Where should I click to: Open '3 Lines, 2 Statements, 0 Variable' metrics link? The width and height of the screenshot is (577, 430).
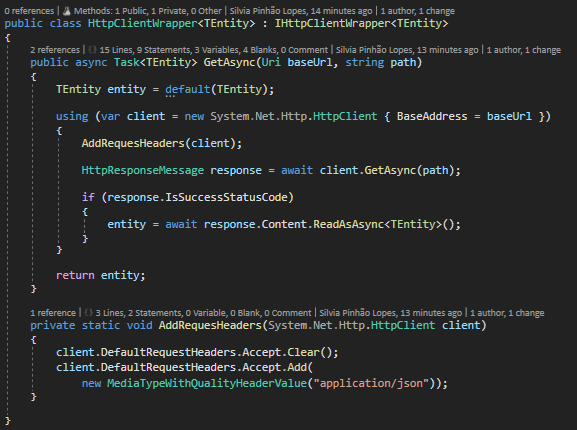[203, 313]
